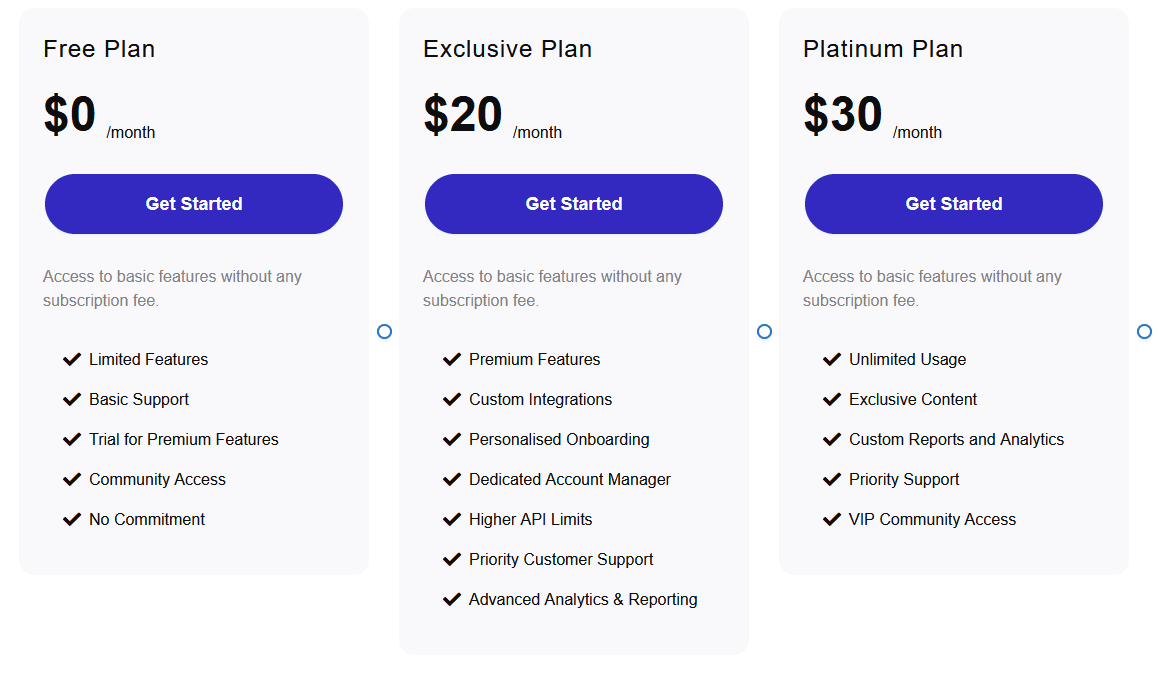
Task: Click the Higher API Limits list item
Action: point(530,519)
